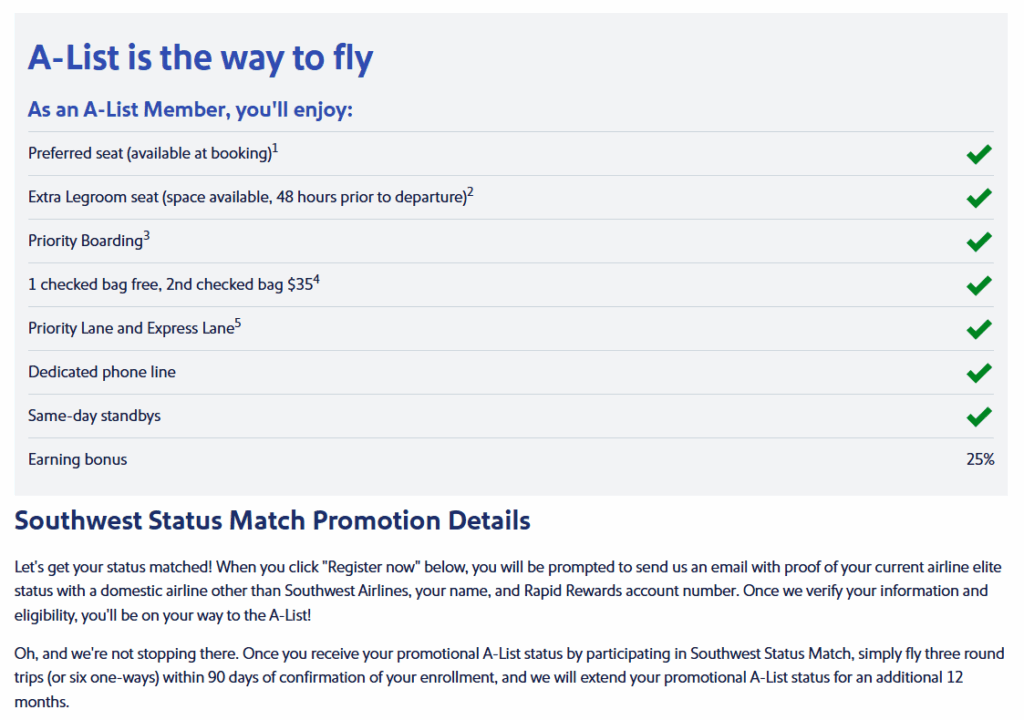Open footnote 4 after checked bag $35
The image size is (1024, 720).
pos(317,280)
